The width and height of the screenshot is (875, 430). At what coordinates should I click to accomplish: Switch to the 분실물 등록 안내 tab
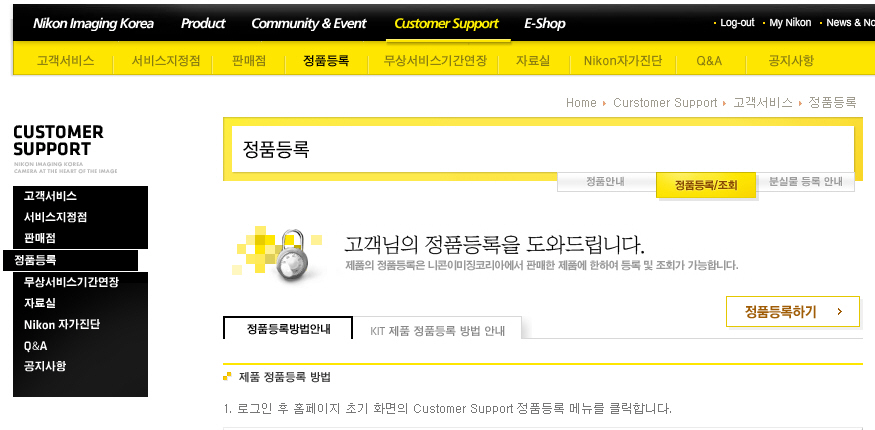click(805, 182)
